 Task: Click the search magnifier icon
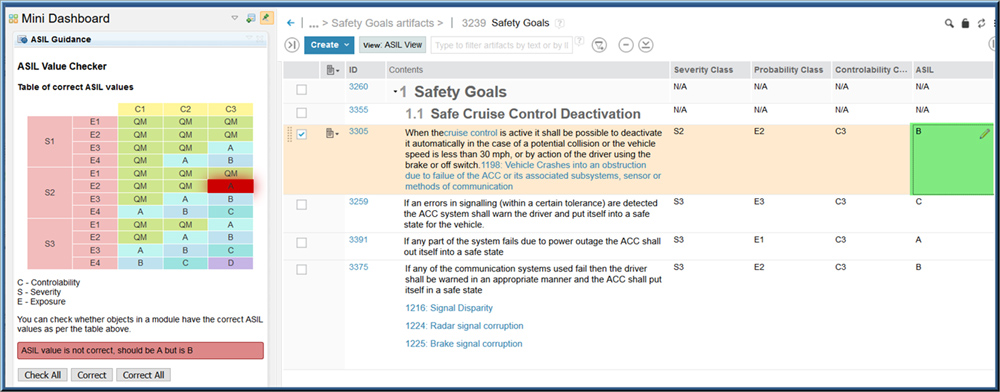pyautogui.click(x=950, y=24)
